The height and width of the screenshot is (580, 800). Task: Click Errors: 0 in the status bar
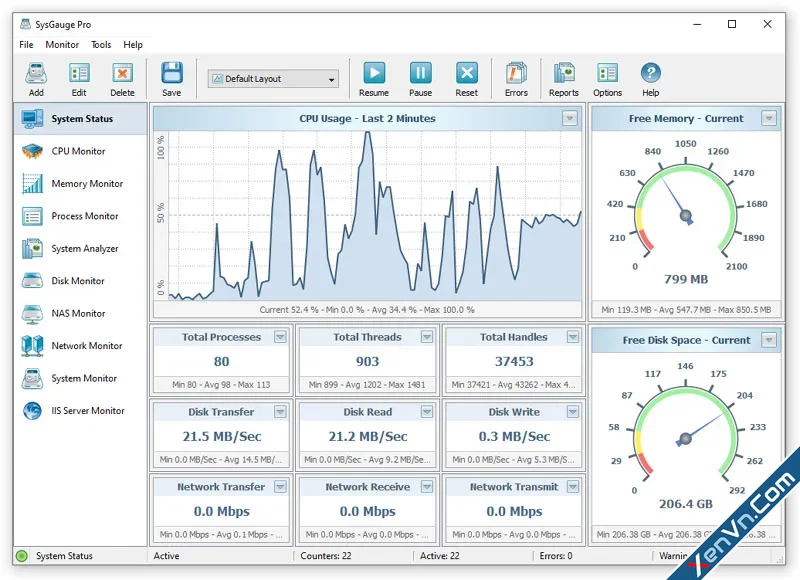pos(556,556)
